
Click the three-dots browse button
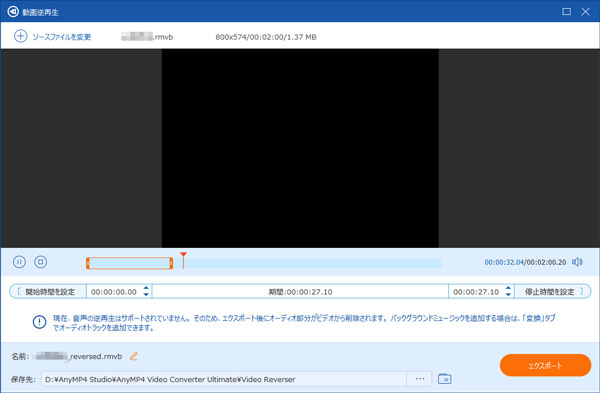pyautogui.click(x=420, y=379)
